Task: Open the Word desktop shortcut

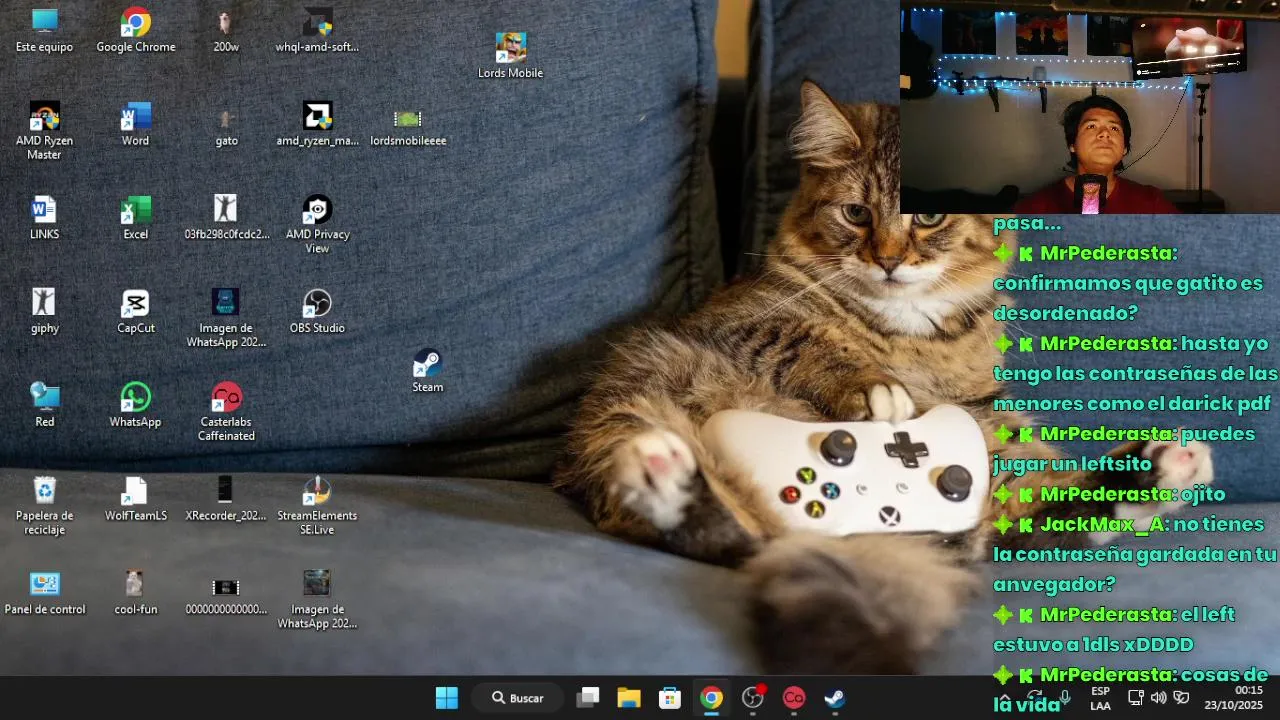Action: coord(135,124)
